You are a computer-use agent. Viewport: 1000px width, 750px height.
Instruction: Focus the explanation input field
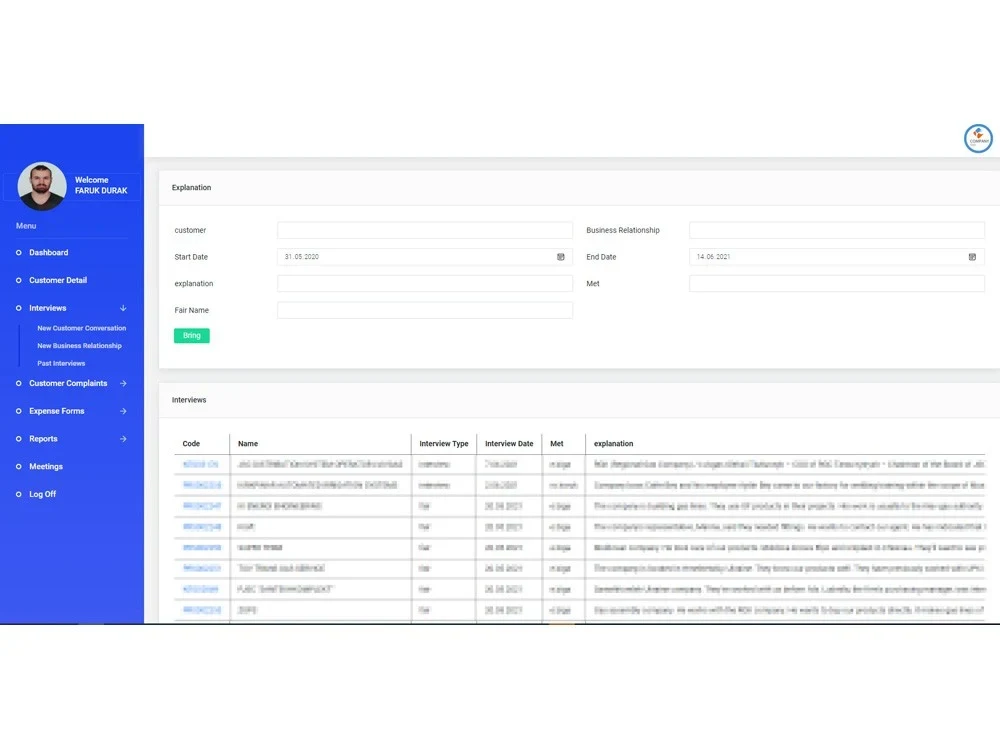tap(425, 284)
